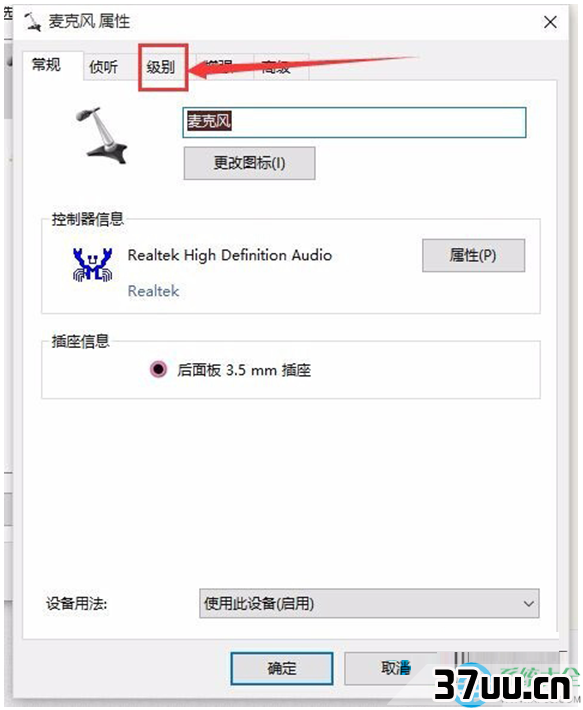Click the 后面板 3.5 mm 插座 label
The width and height of the screenshot is (583, 710).
coord(244,370)
